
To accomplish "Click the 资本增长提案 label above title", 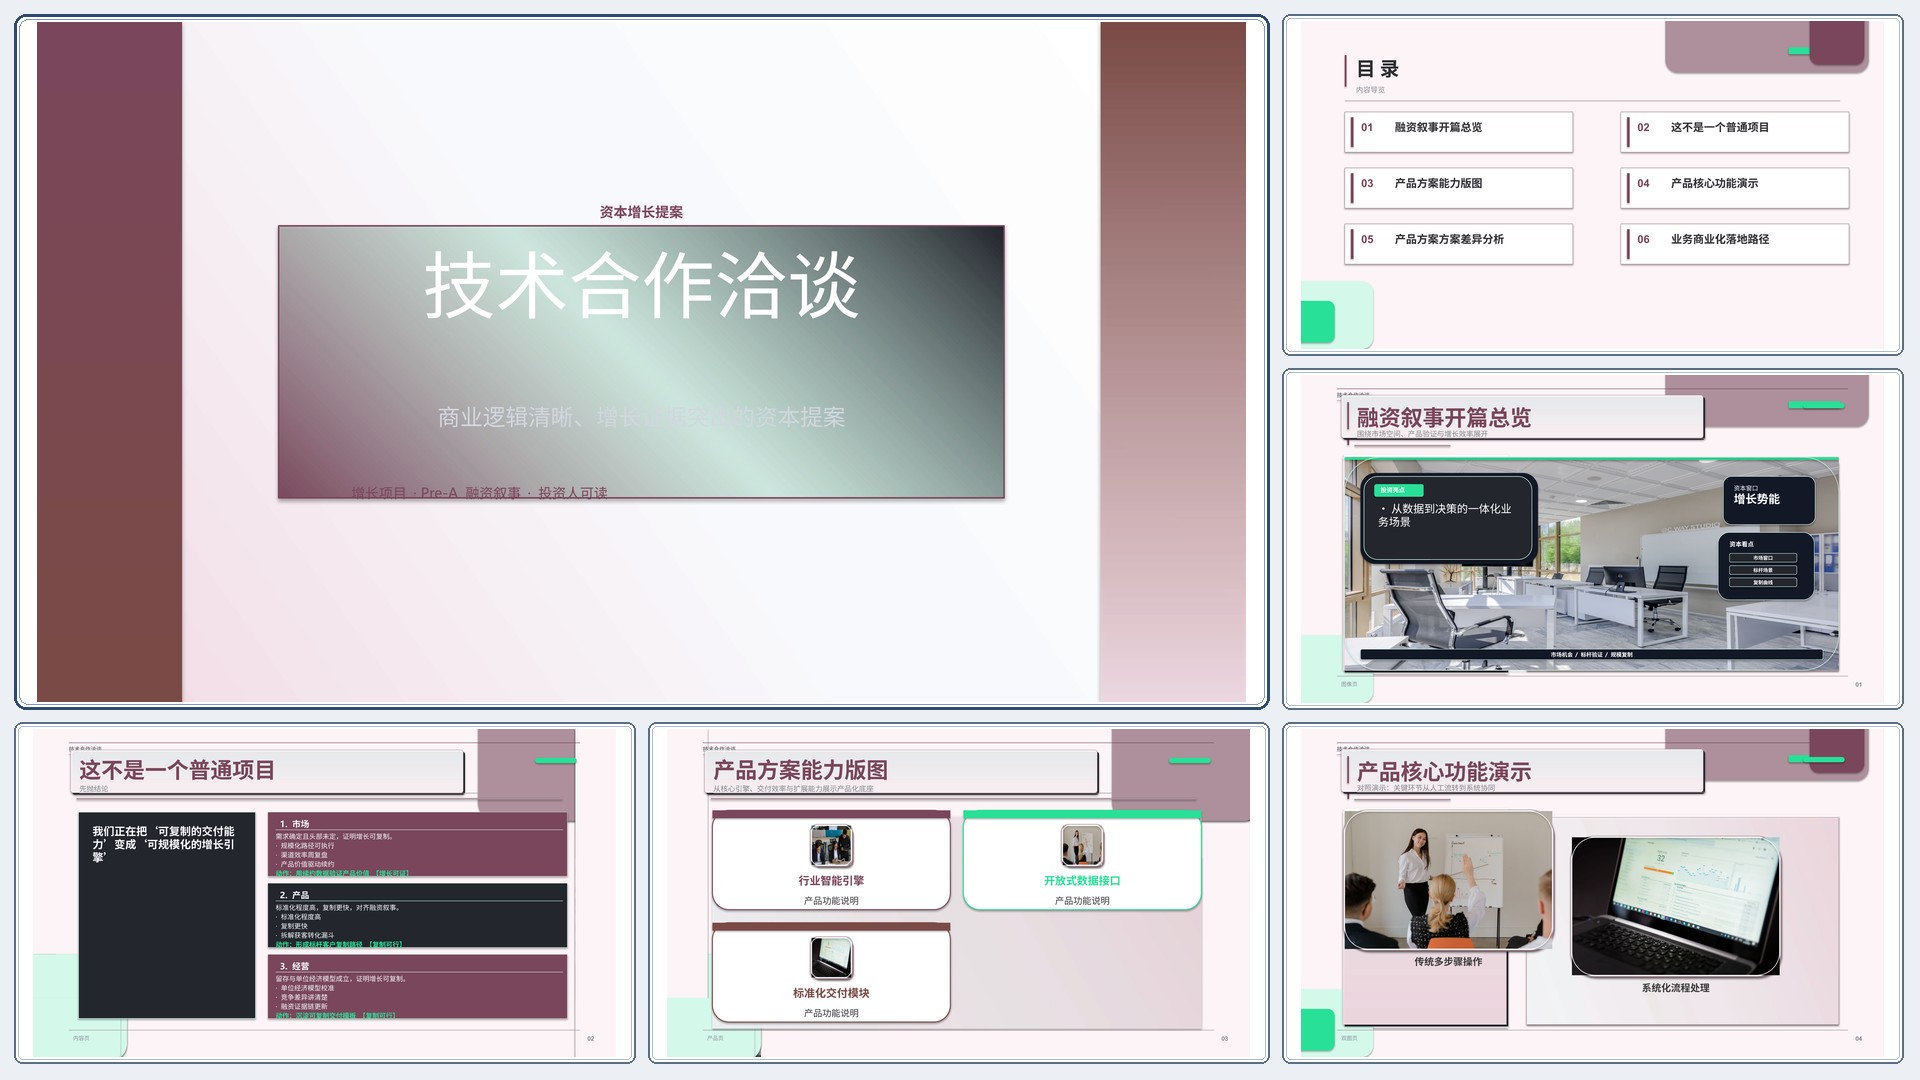I will click(x=641, y=212).
